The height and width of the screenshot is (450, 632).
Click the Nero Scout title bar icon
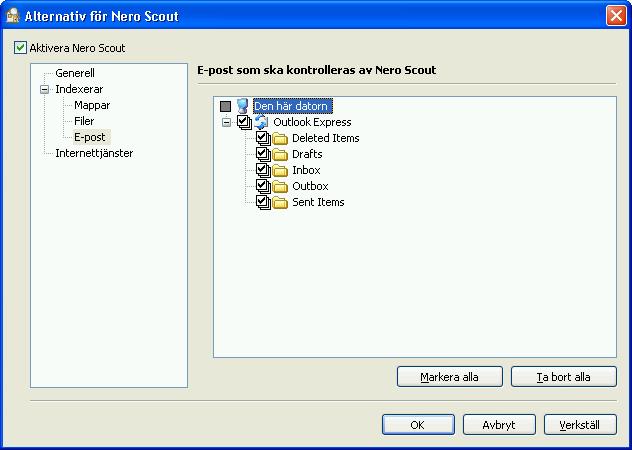[x=13, y=16]
